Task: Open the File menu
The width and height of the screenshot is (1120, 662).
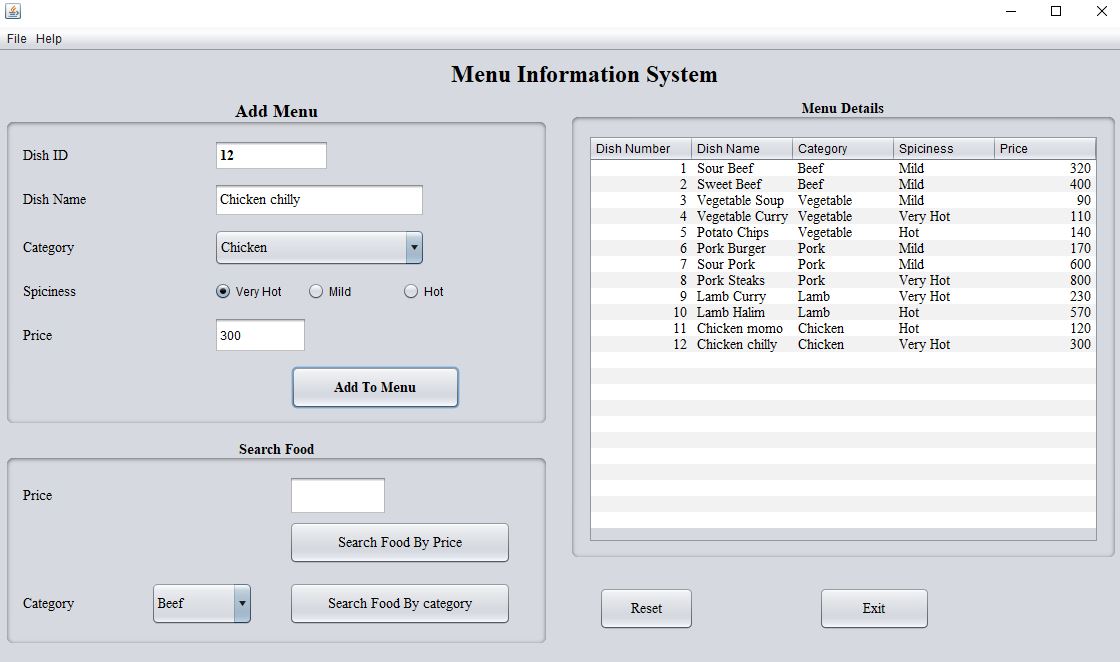Action: [x=17, y=39]
